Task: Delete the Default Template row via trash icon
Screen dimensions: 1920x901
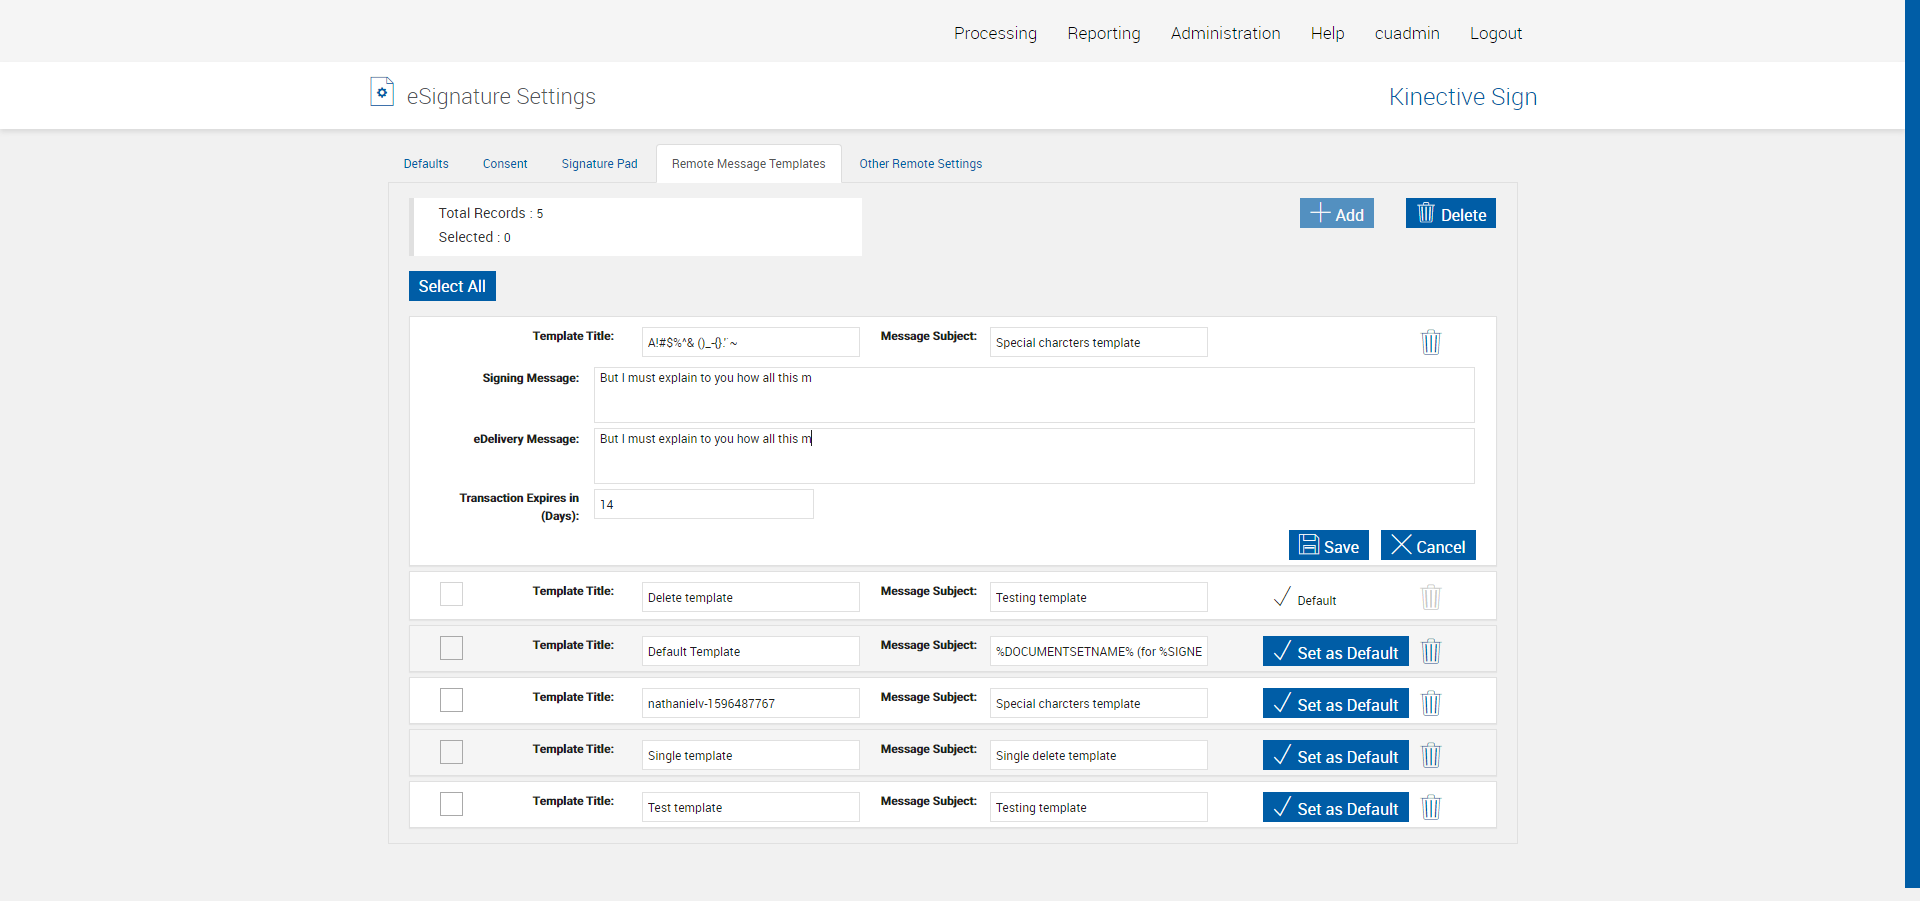Action: coord(1431,652)
